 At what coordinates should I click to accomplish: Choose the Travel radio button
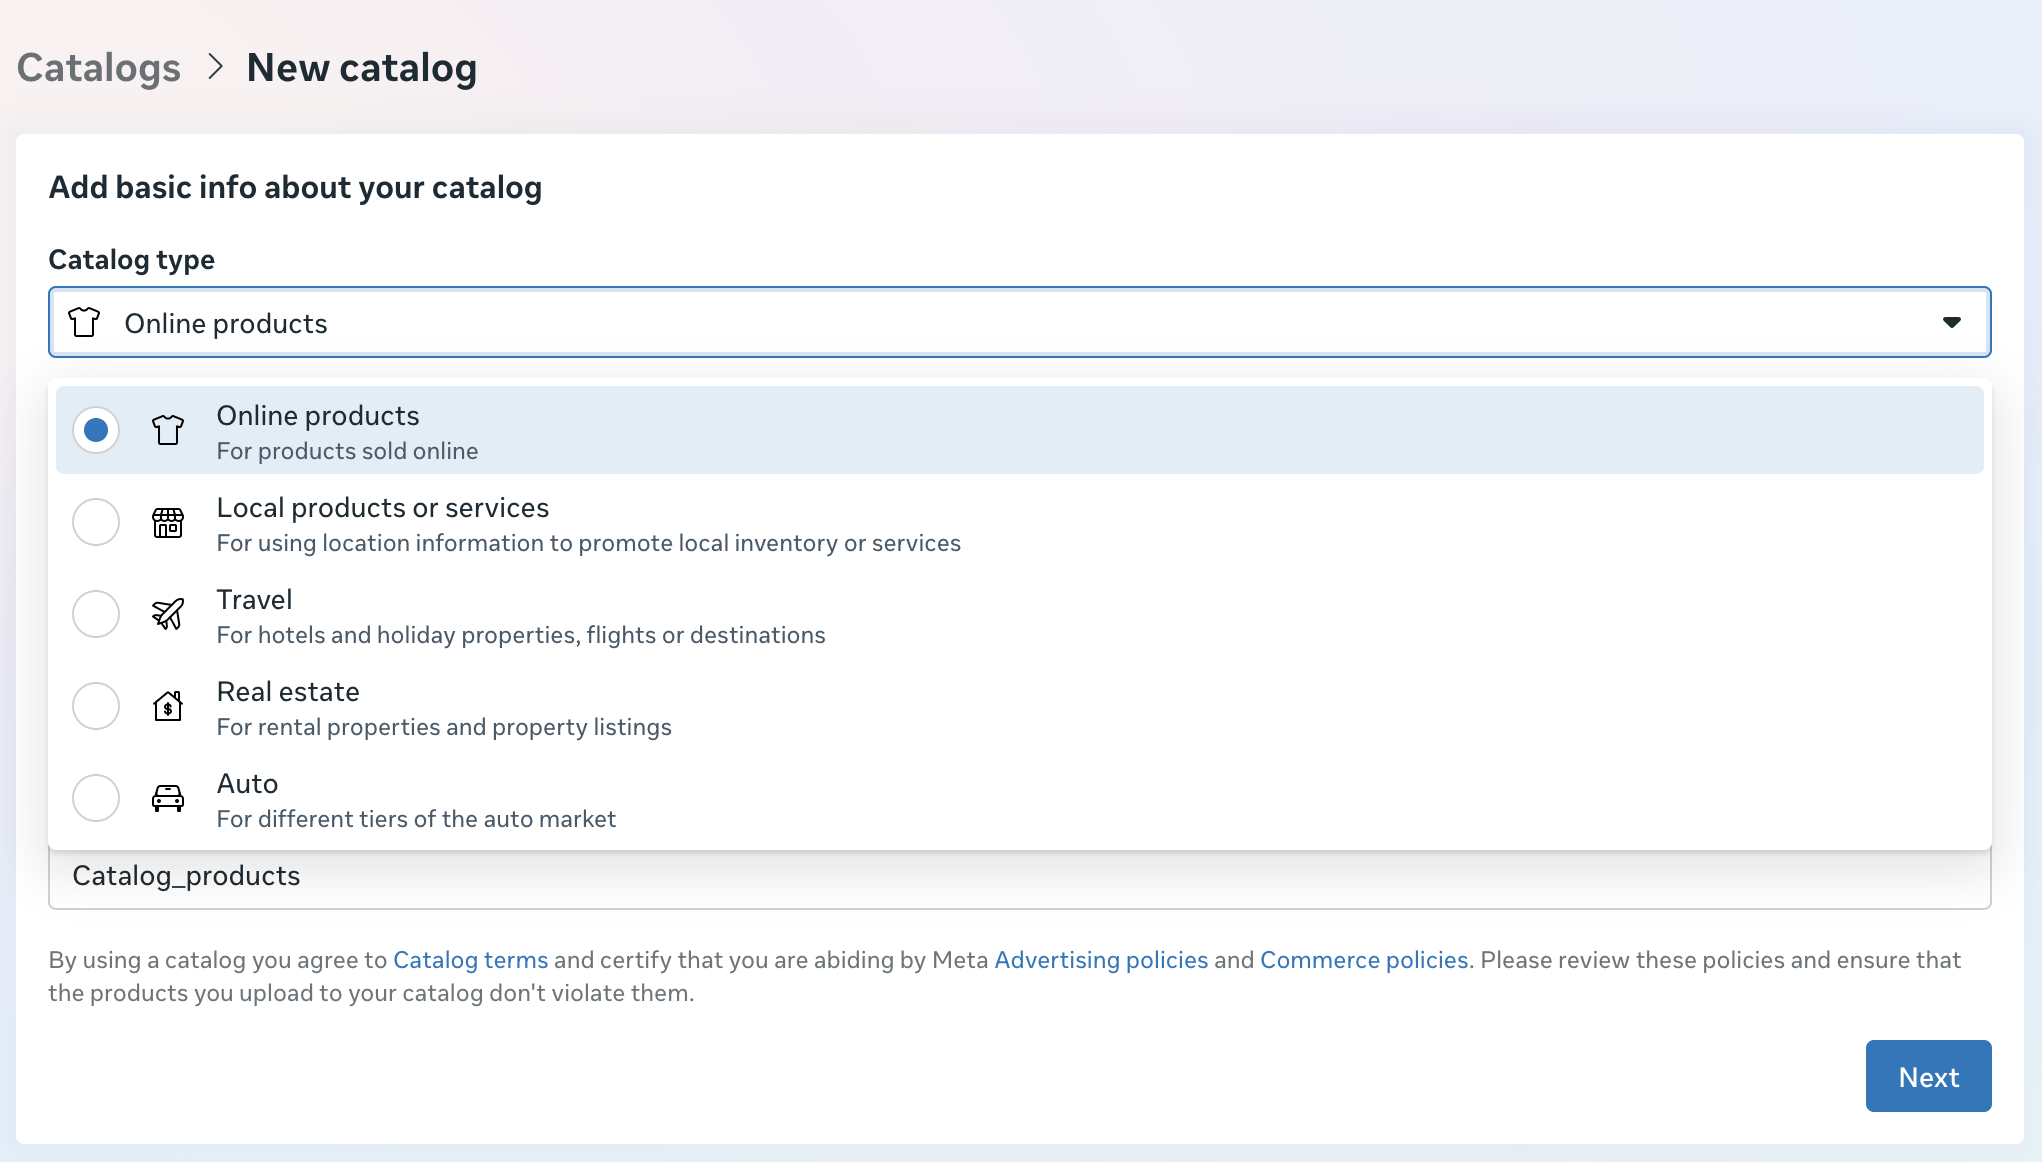pos(96,614)
